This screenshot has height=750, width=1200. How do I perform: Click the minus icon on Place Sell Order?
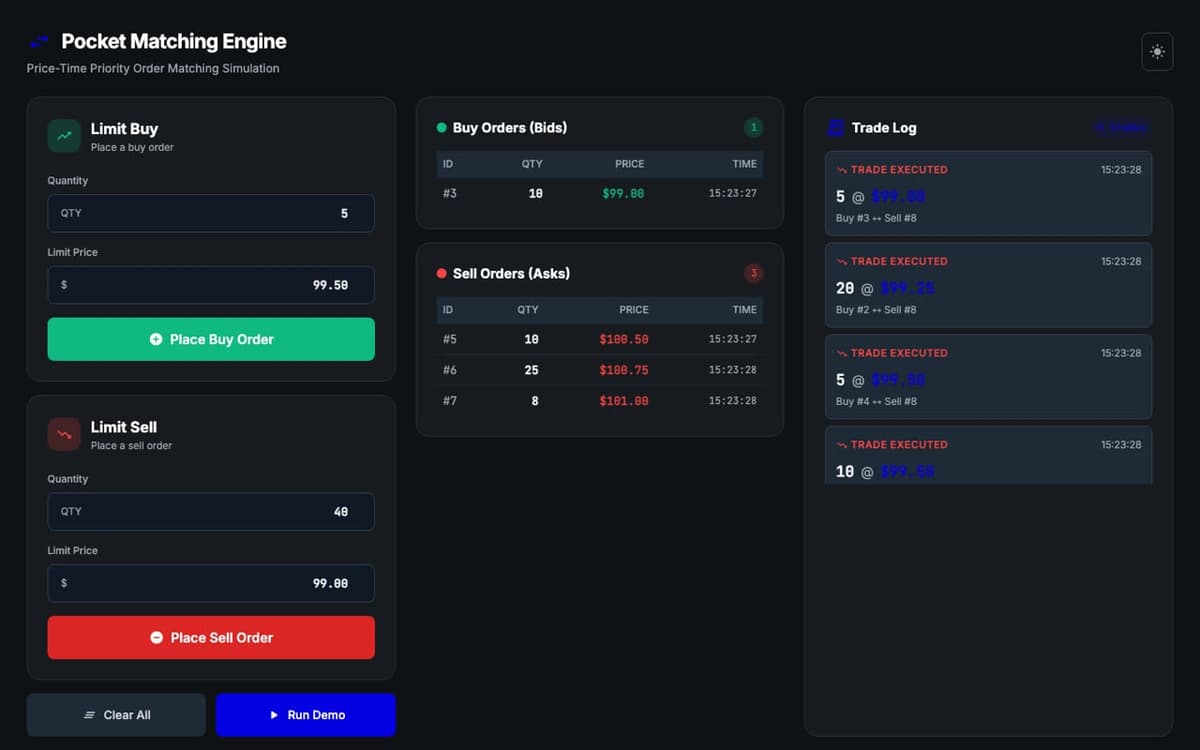point(156,637)
